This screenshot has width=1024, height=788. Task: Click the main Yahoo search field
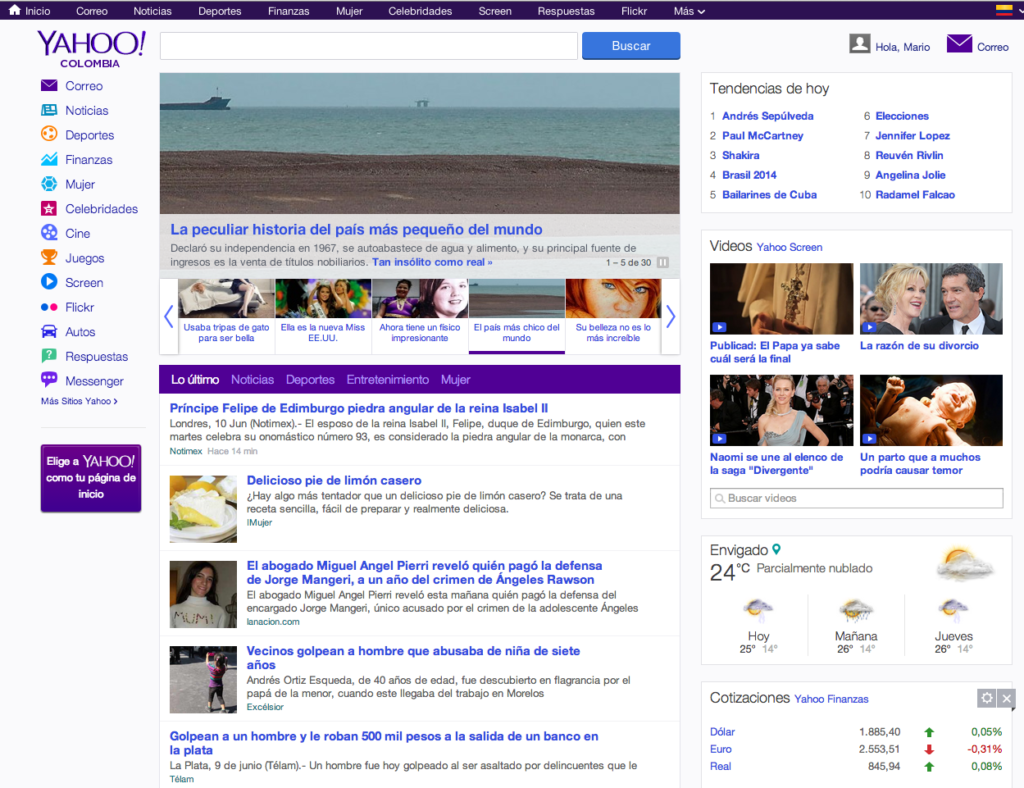(369, 46)
